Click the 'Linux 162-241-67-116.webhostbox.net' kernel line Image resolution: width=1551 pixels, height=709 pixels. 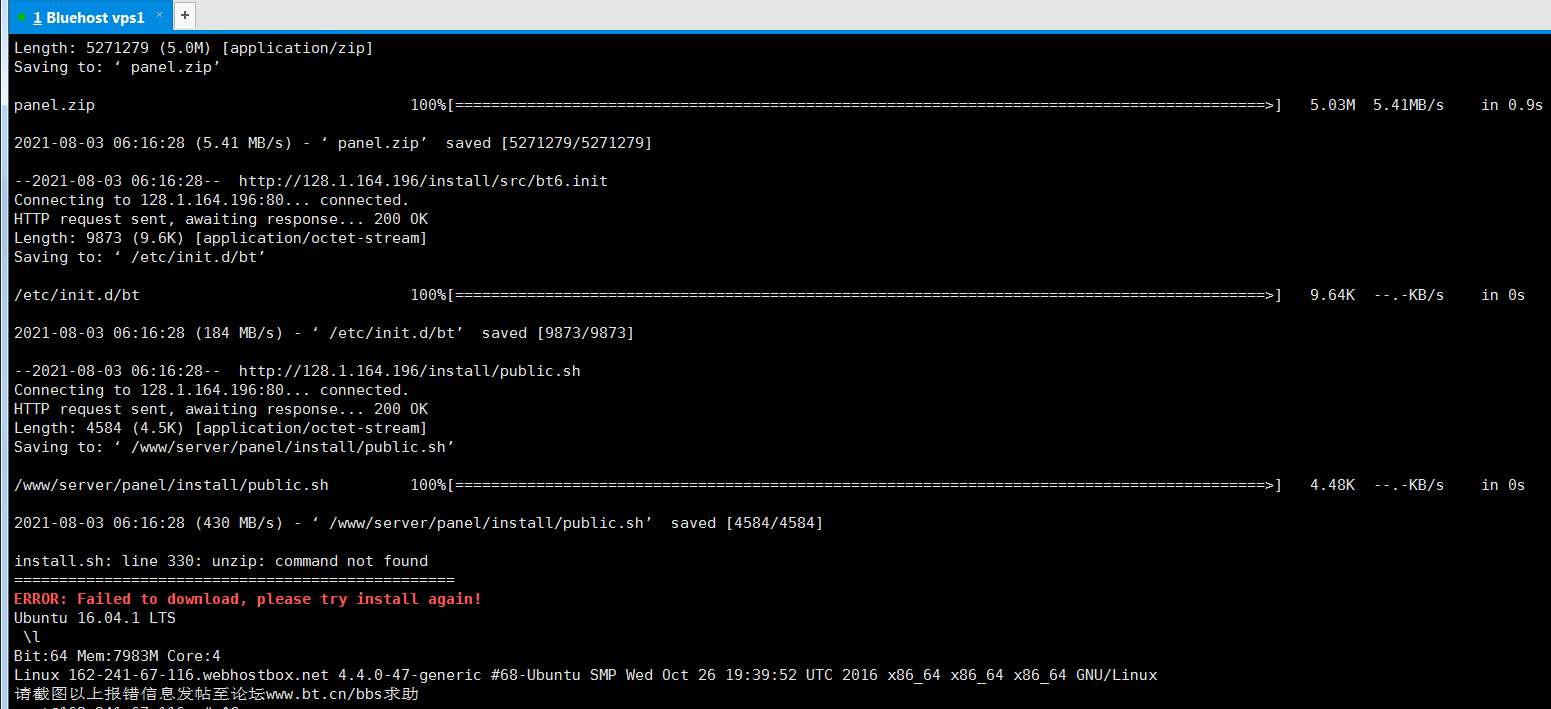pos(585,675)
